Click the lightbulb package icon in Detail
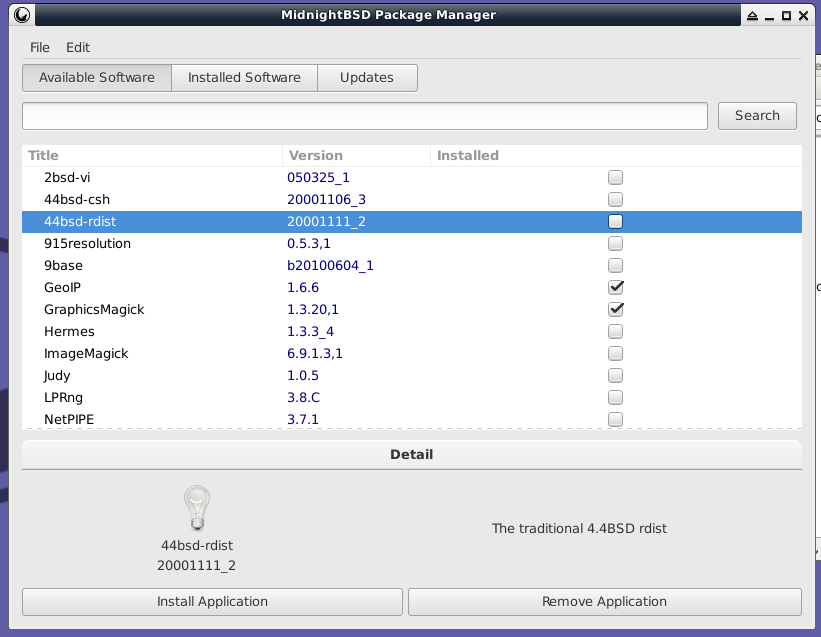Image resolution: width=821 pixels, height=637 pixels. pyautogui.click(x=197, y=508)
